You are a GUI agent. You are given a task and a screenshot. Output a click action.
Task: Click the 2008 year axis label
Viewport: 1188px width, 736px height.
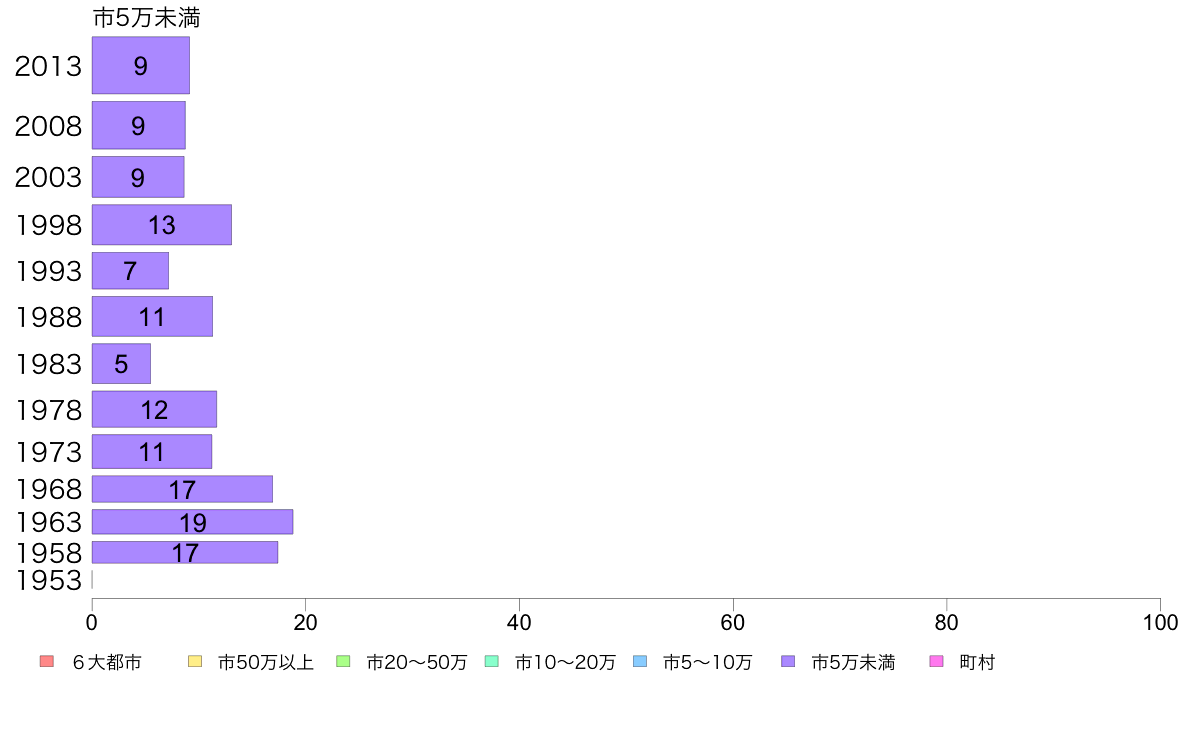(48, 126)
